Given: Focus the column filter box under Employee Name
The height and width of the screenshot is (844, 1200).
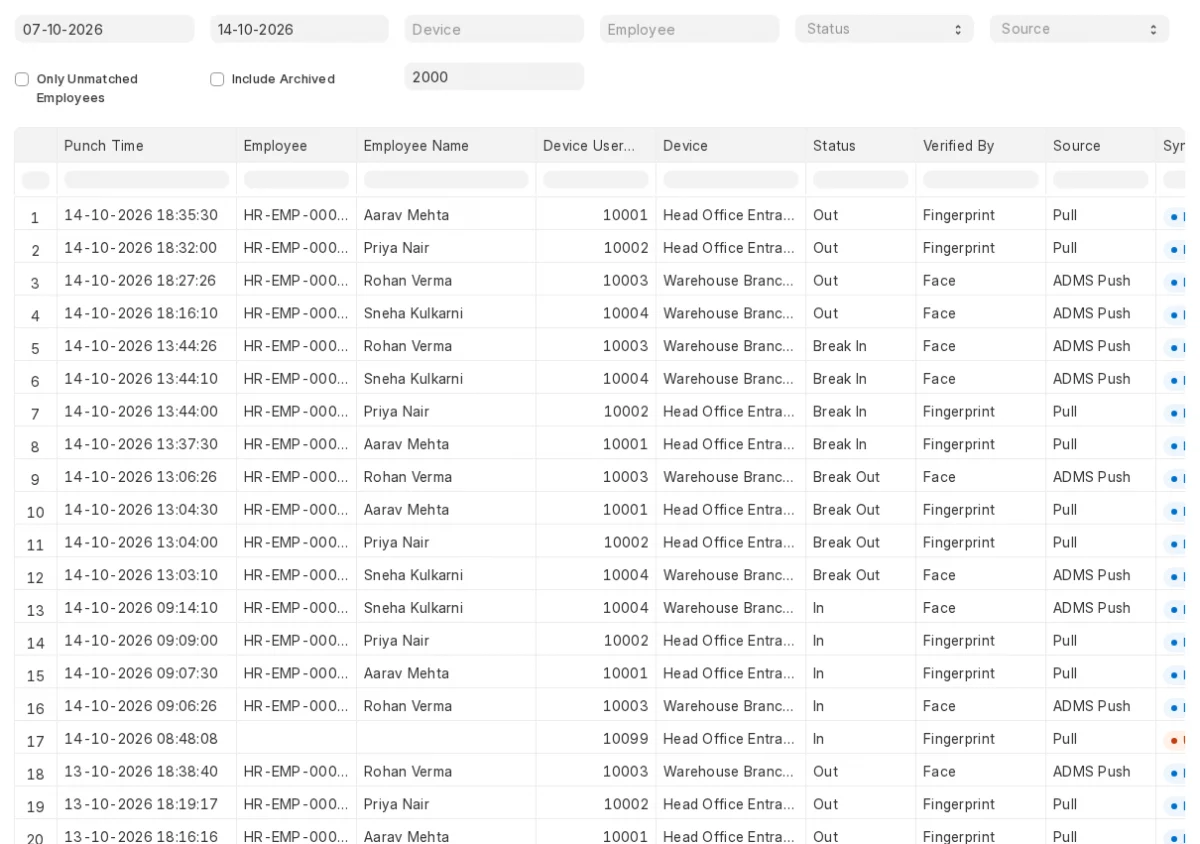Looking at the screenshot, I should click(x=446, y=180).
